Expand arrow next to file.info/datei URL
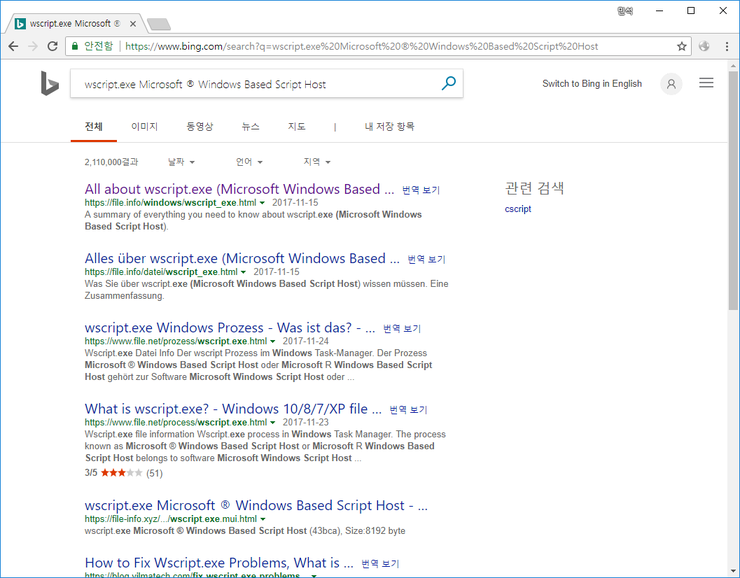740x578 pixels. (x=244, y=272)
